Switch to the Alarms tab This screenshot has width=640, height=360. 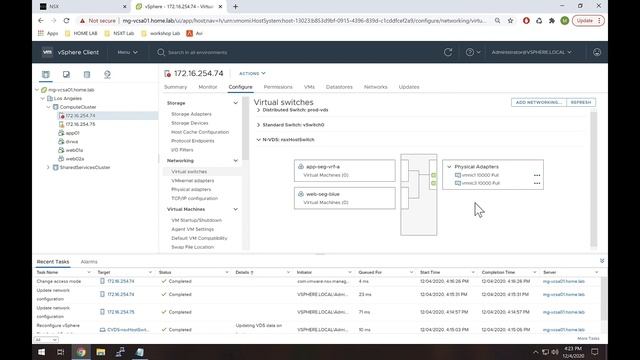click(x=89, y=262)
